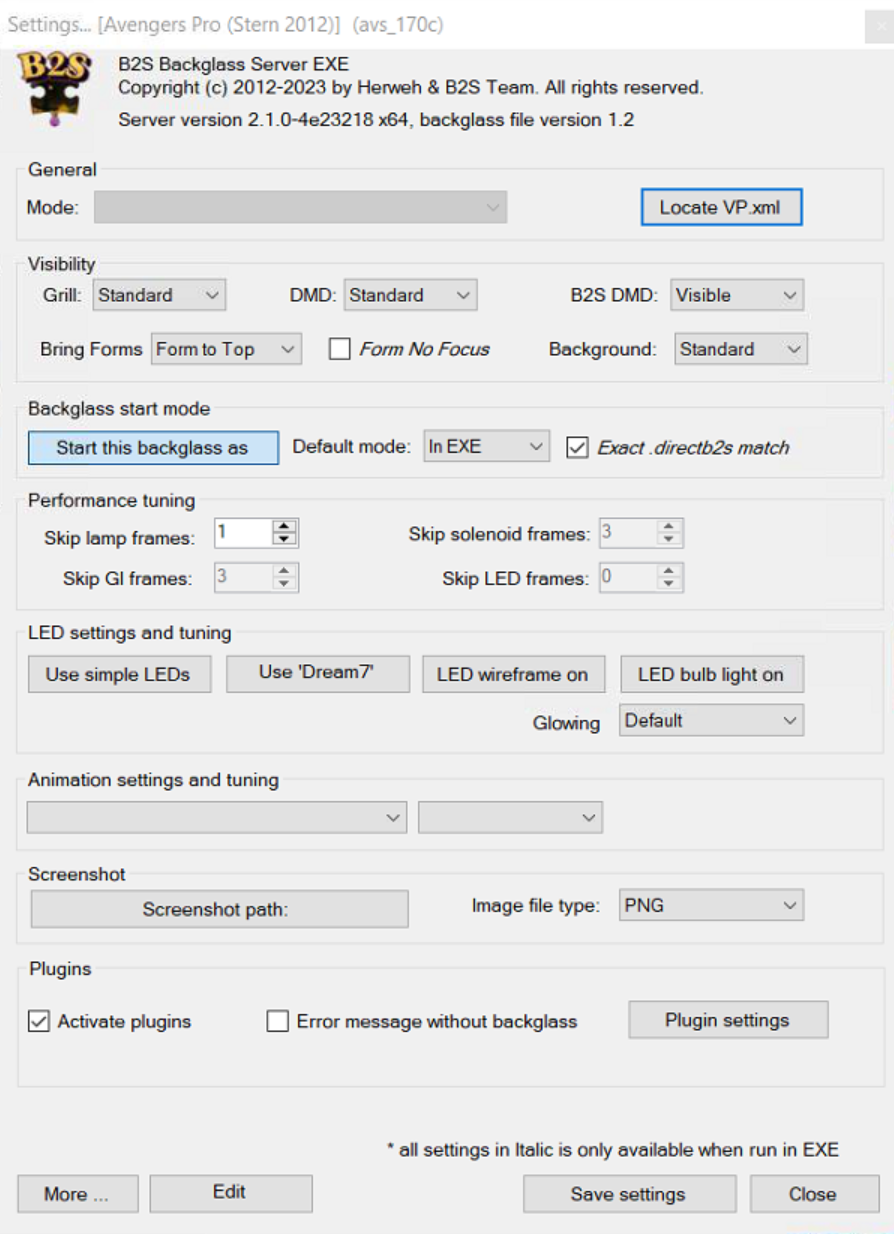The height and width of the screenshot is (1234, 894).
Task: Choose an Image file type option
Action: pos(711,906)
